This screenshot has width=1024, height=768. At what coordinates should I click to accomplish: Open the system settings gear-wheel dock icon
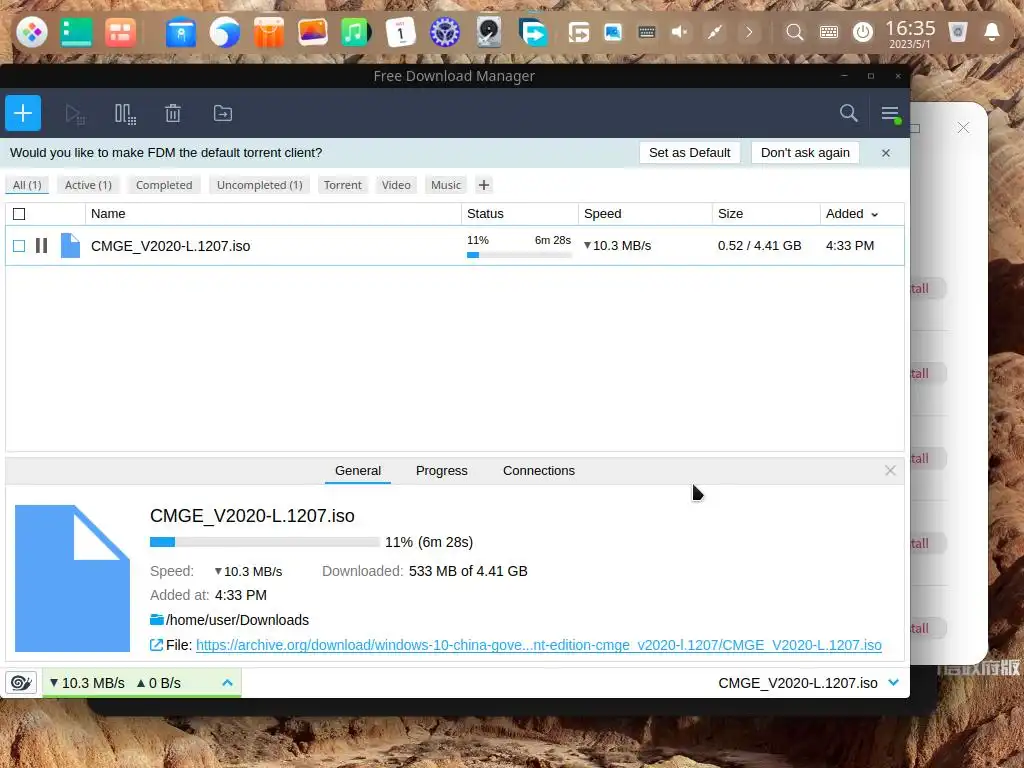(x=445, y=32)
